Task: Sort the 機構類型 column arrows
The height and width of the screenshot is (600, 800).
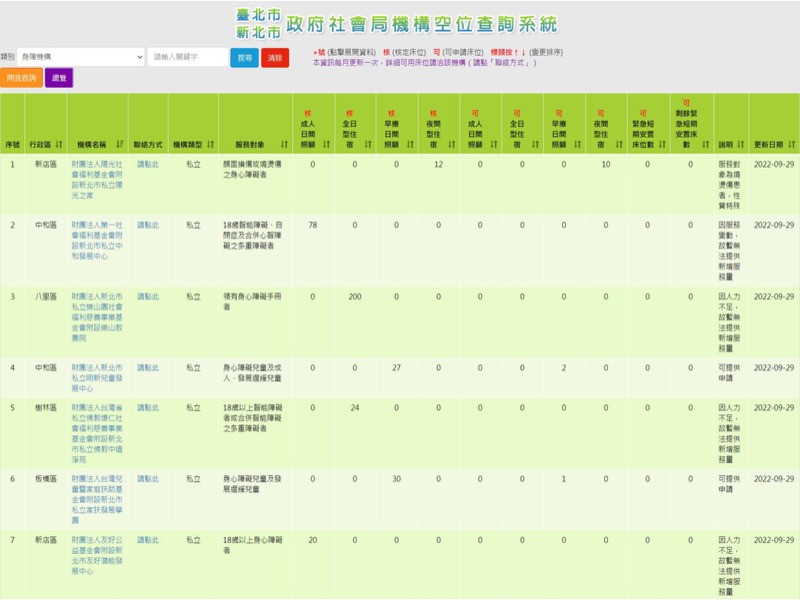Action: coord(210,143)
